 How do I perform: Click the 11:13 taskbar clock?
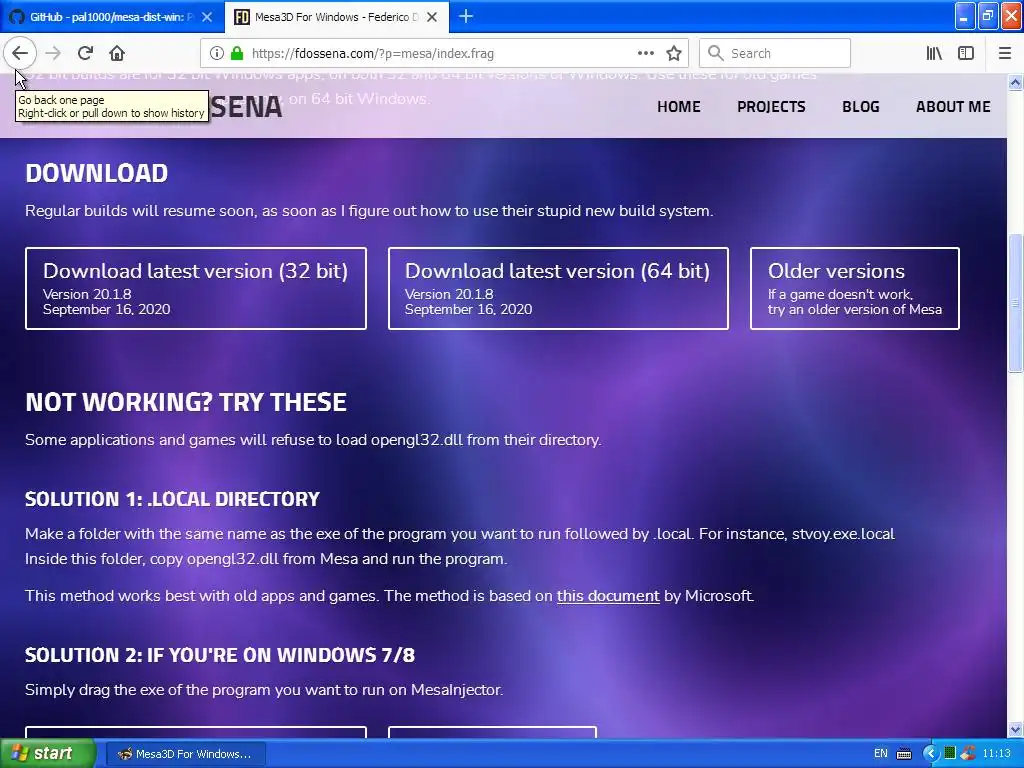pyautogui.click(x=997, y=754)
